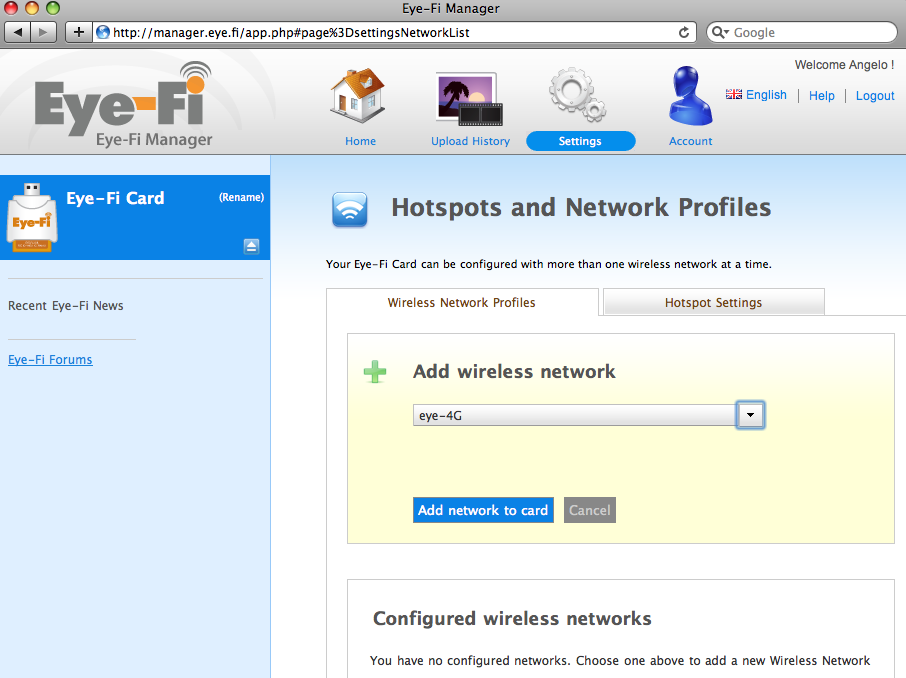Log out using the Logout link
This screenshot has height=678, width=906.
click(875, 95)
